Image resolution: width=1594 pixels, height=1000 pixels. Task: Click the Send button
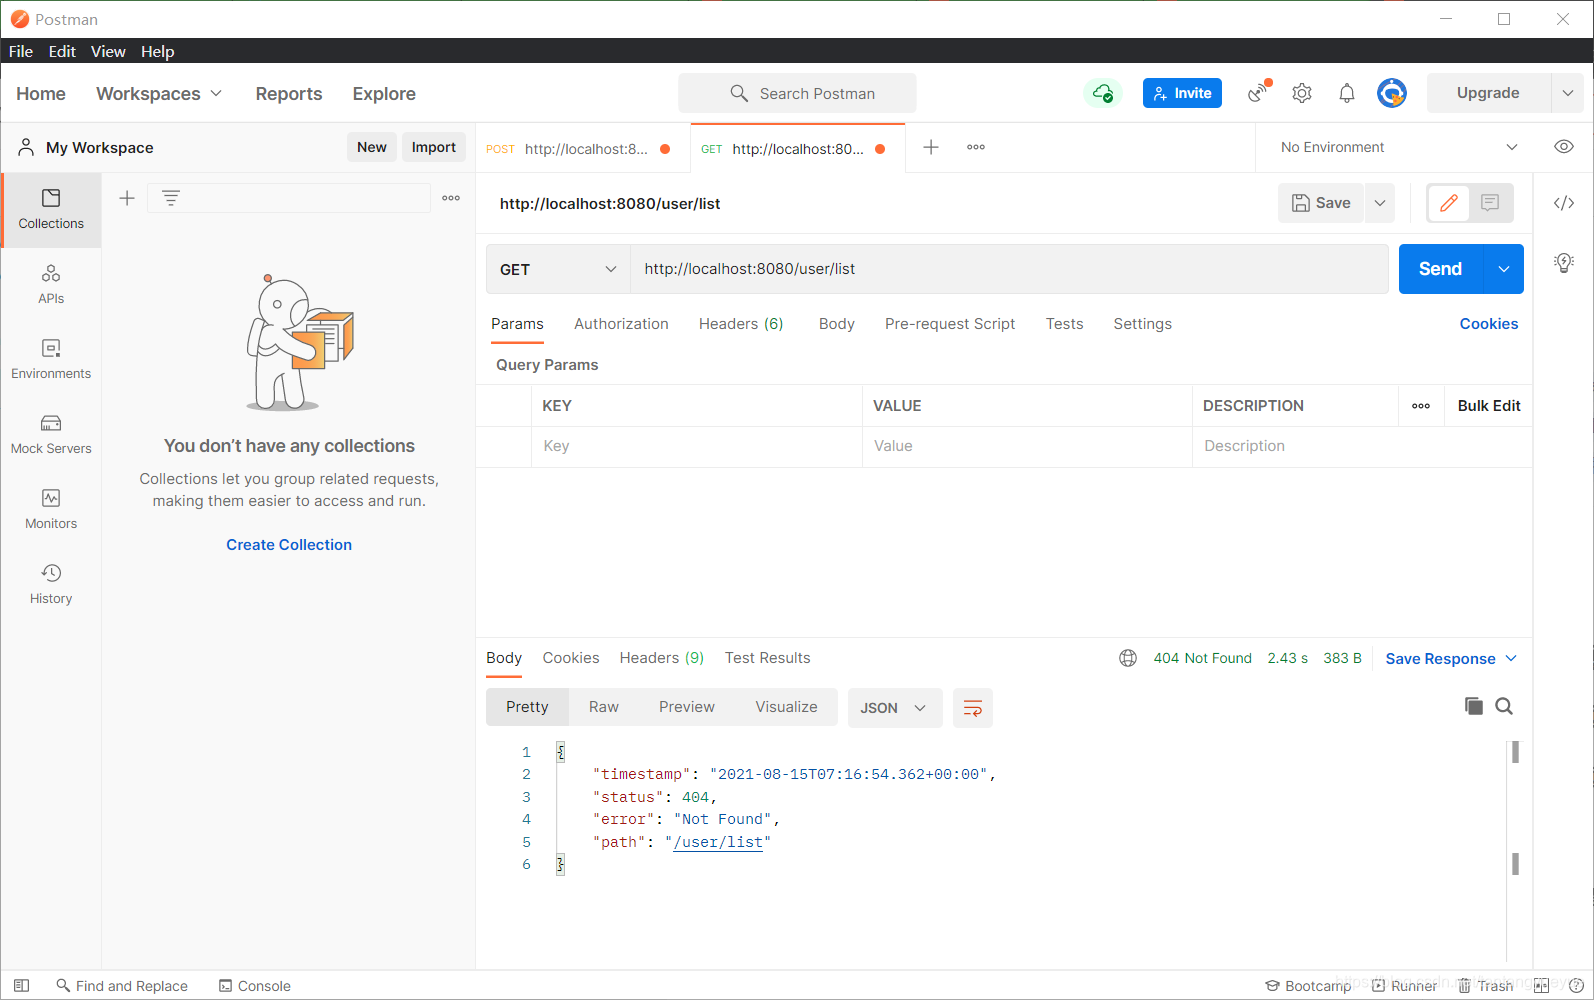point(1441,269)
